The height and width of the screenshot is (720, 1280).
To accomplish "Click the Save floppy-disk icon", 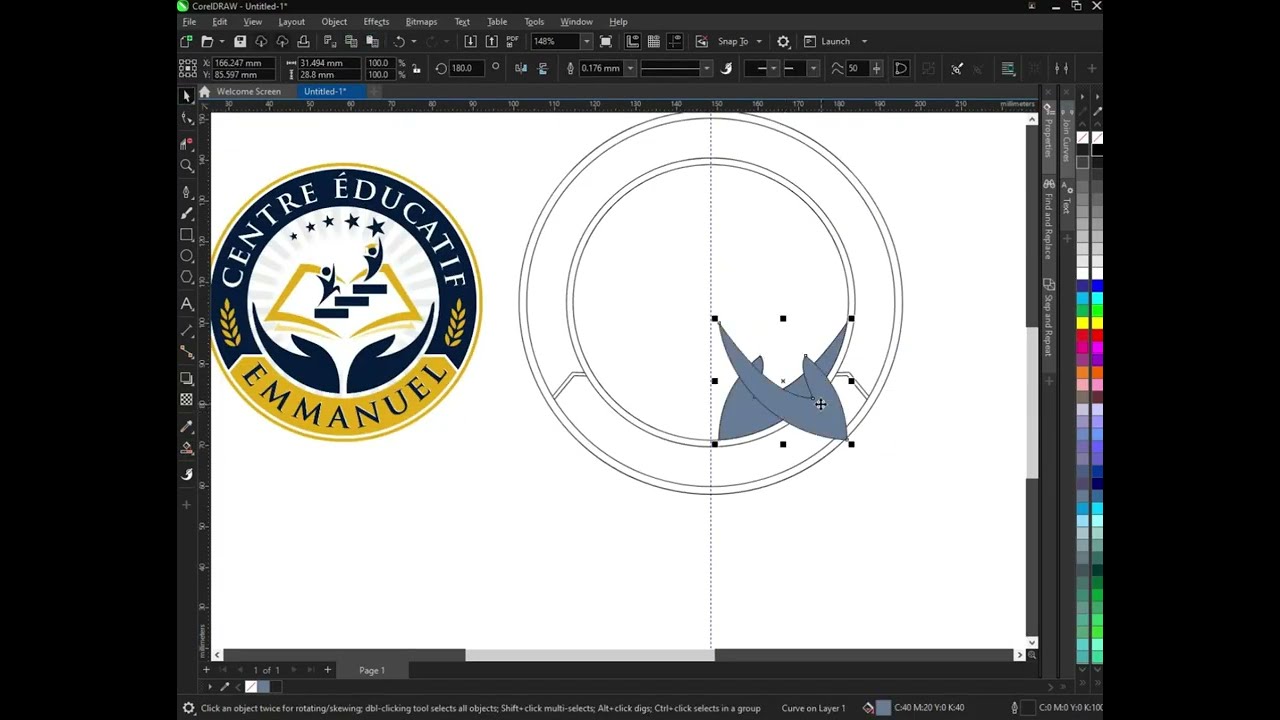I will click(x=240, y=41).
